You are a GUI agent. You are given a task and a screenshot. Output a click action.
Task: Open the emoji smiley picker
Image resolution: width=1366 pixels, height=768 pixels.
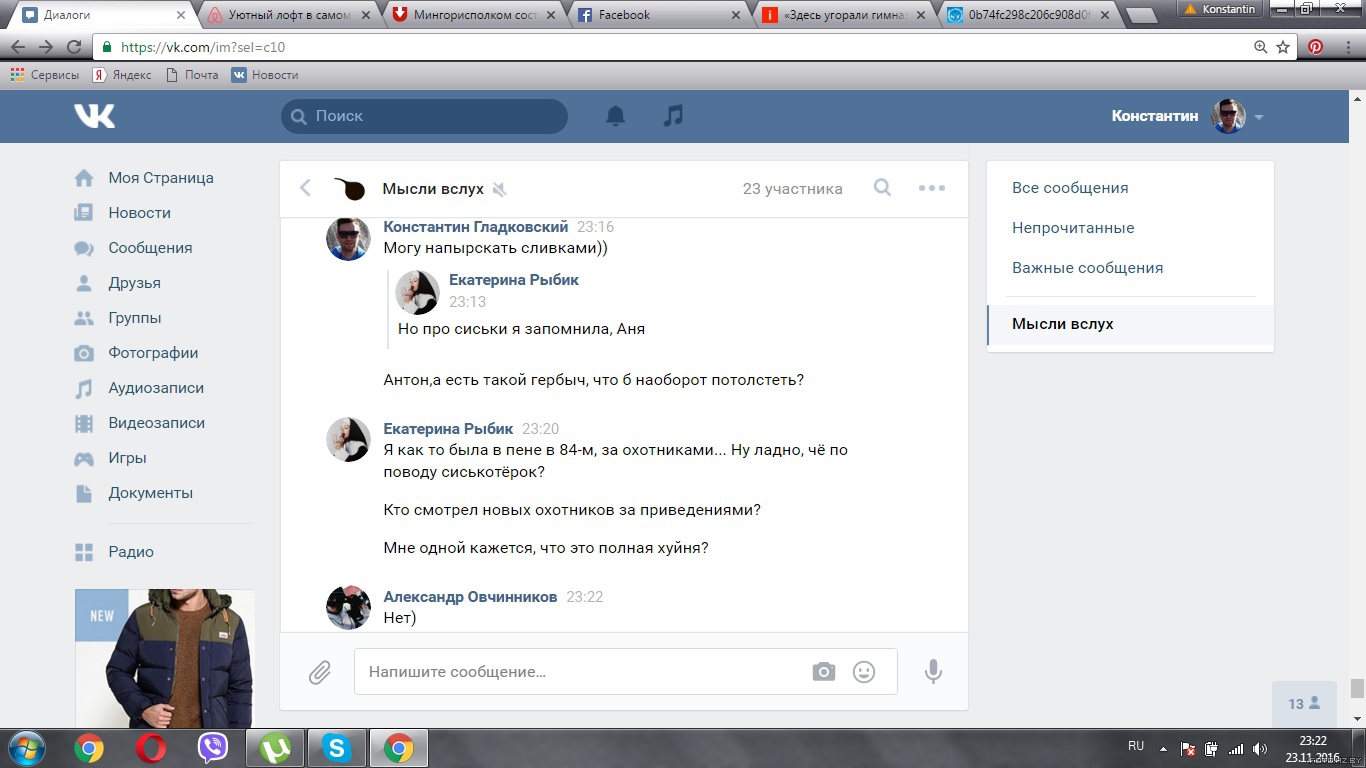pos(864,672)
